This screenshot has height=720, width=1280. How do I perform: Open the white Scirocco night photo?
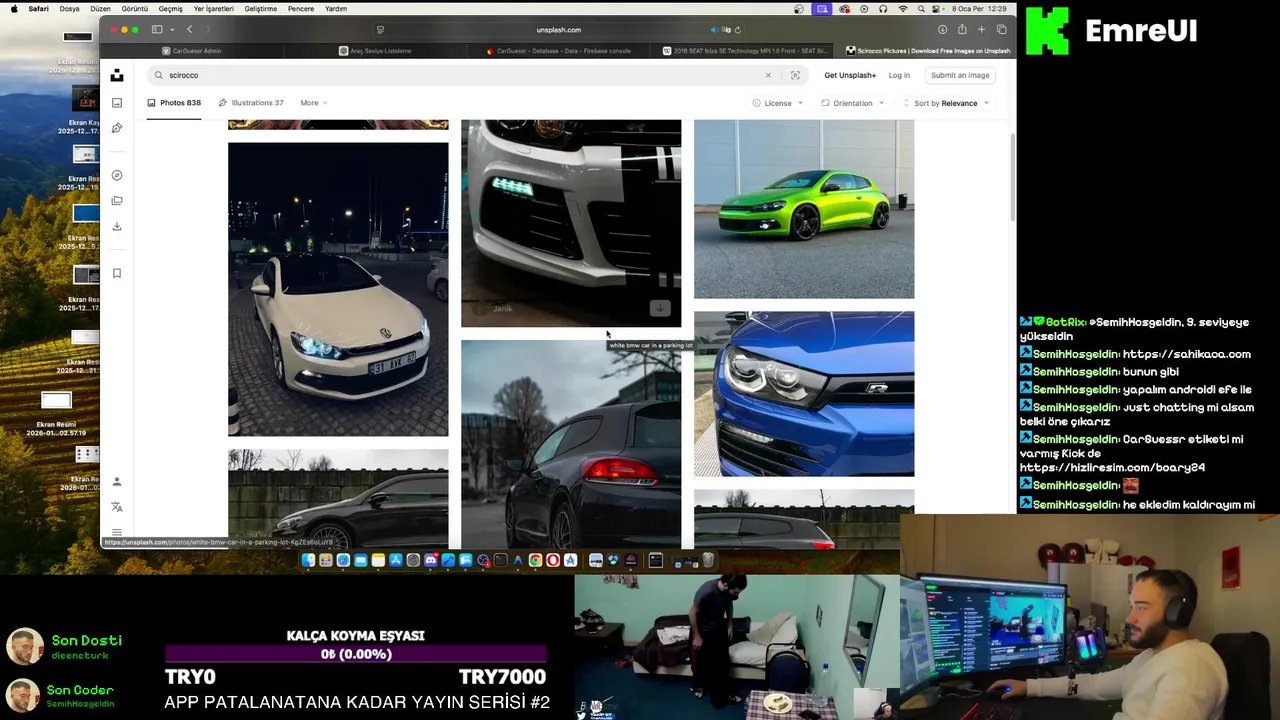pyautogui.click(x=338, y=289)
